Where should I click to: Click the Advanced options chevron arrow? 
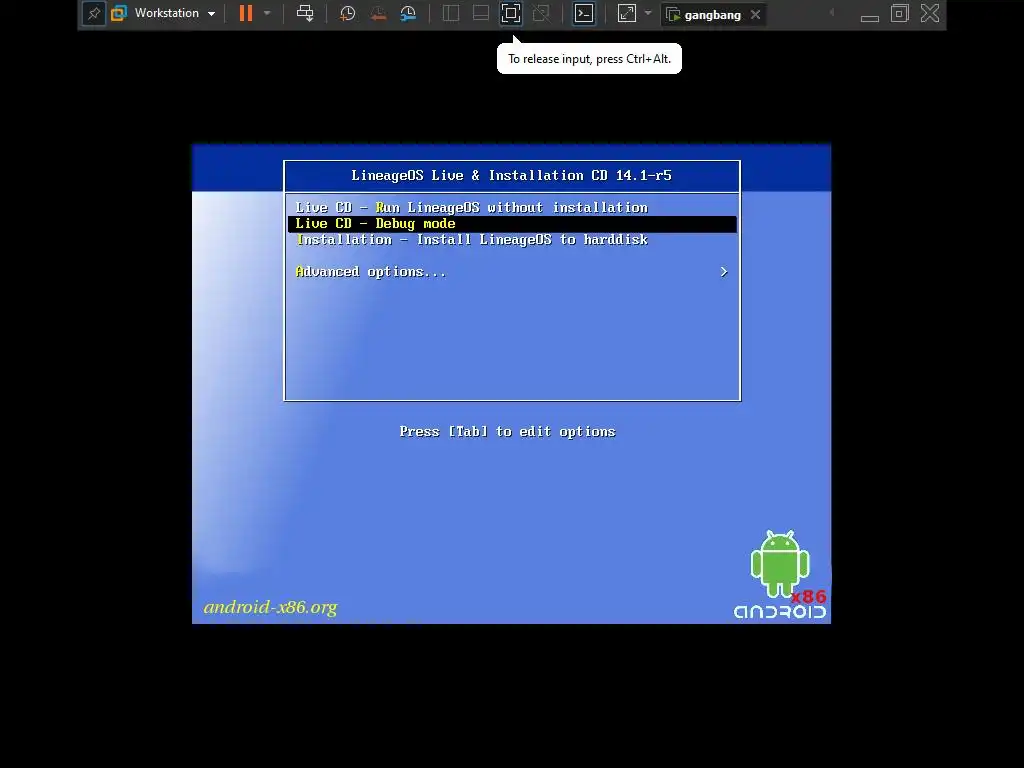724,272
